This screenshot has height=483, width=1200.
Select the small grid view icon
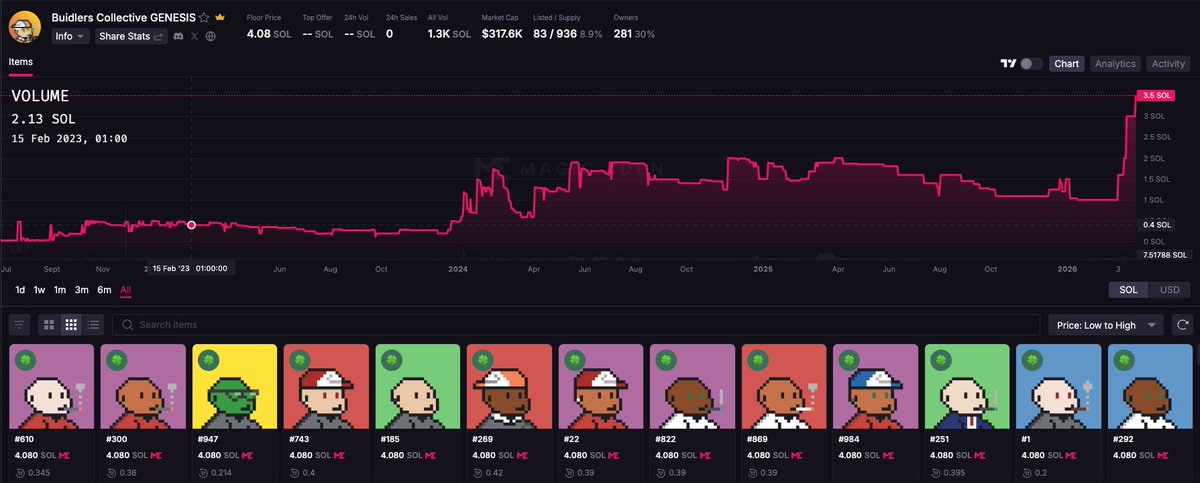71,324
